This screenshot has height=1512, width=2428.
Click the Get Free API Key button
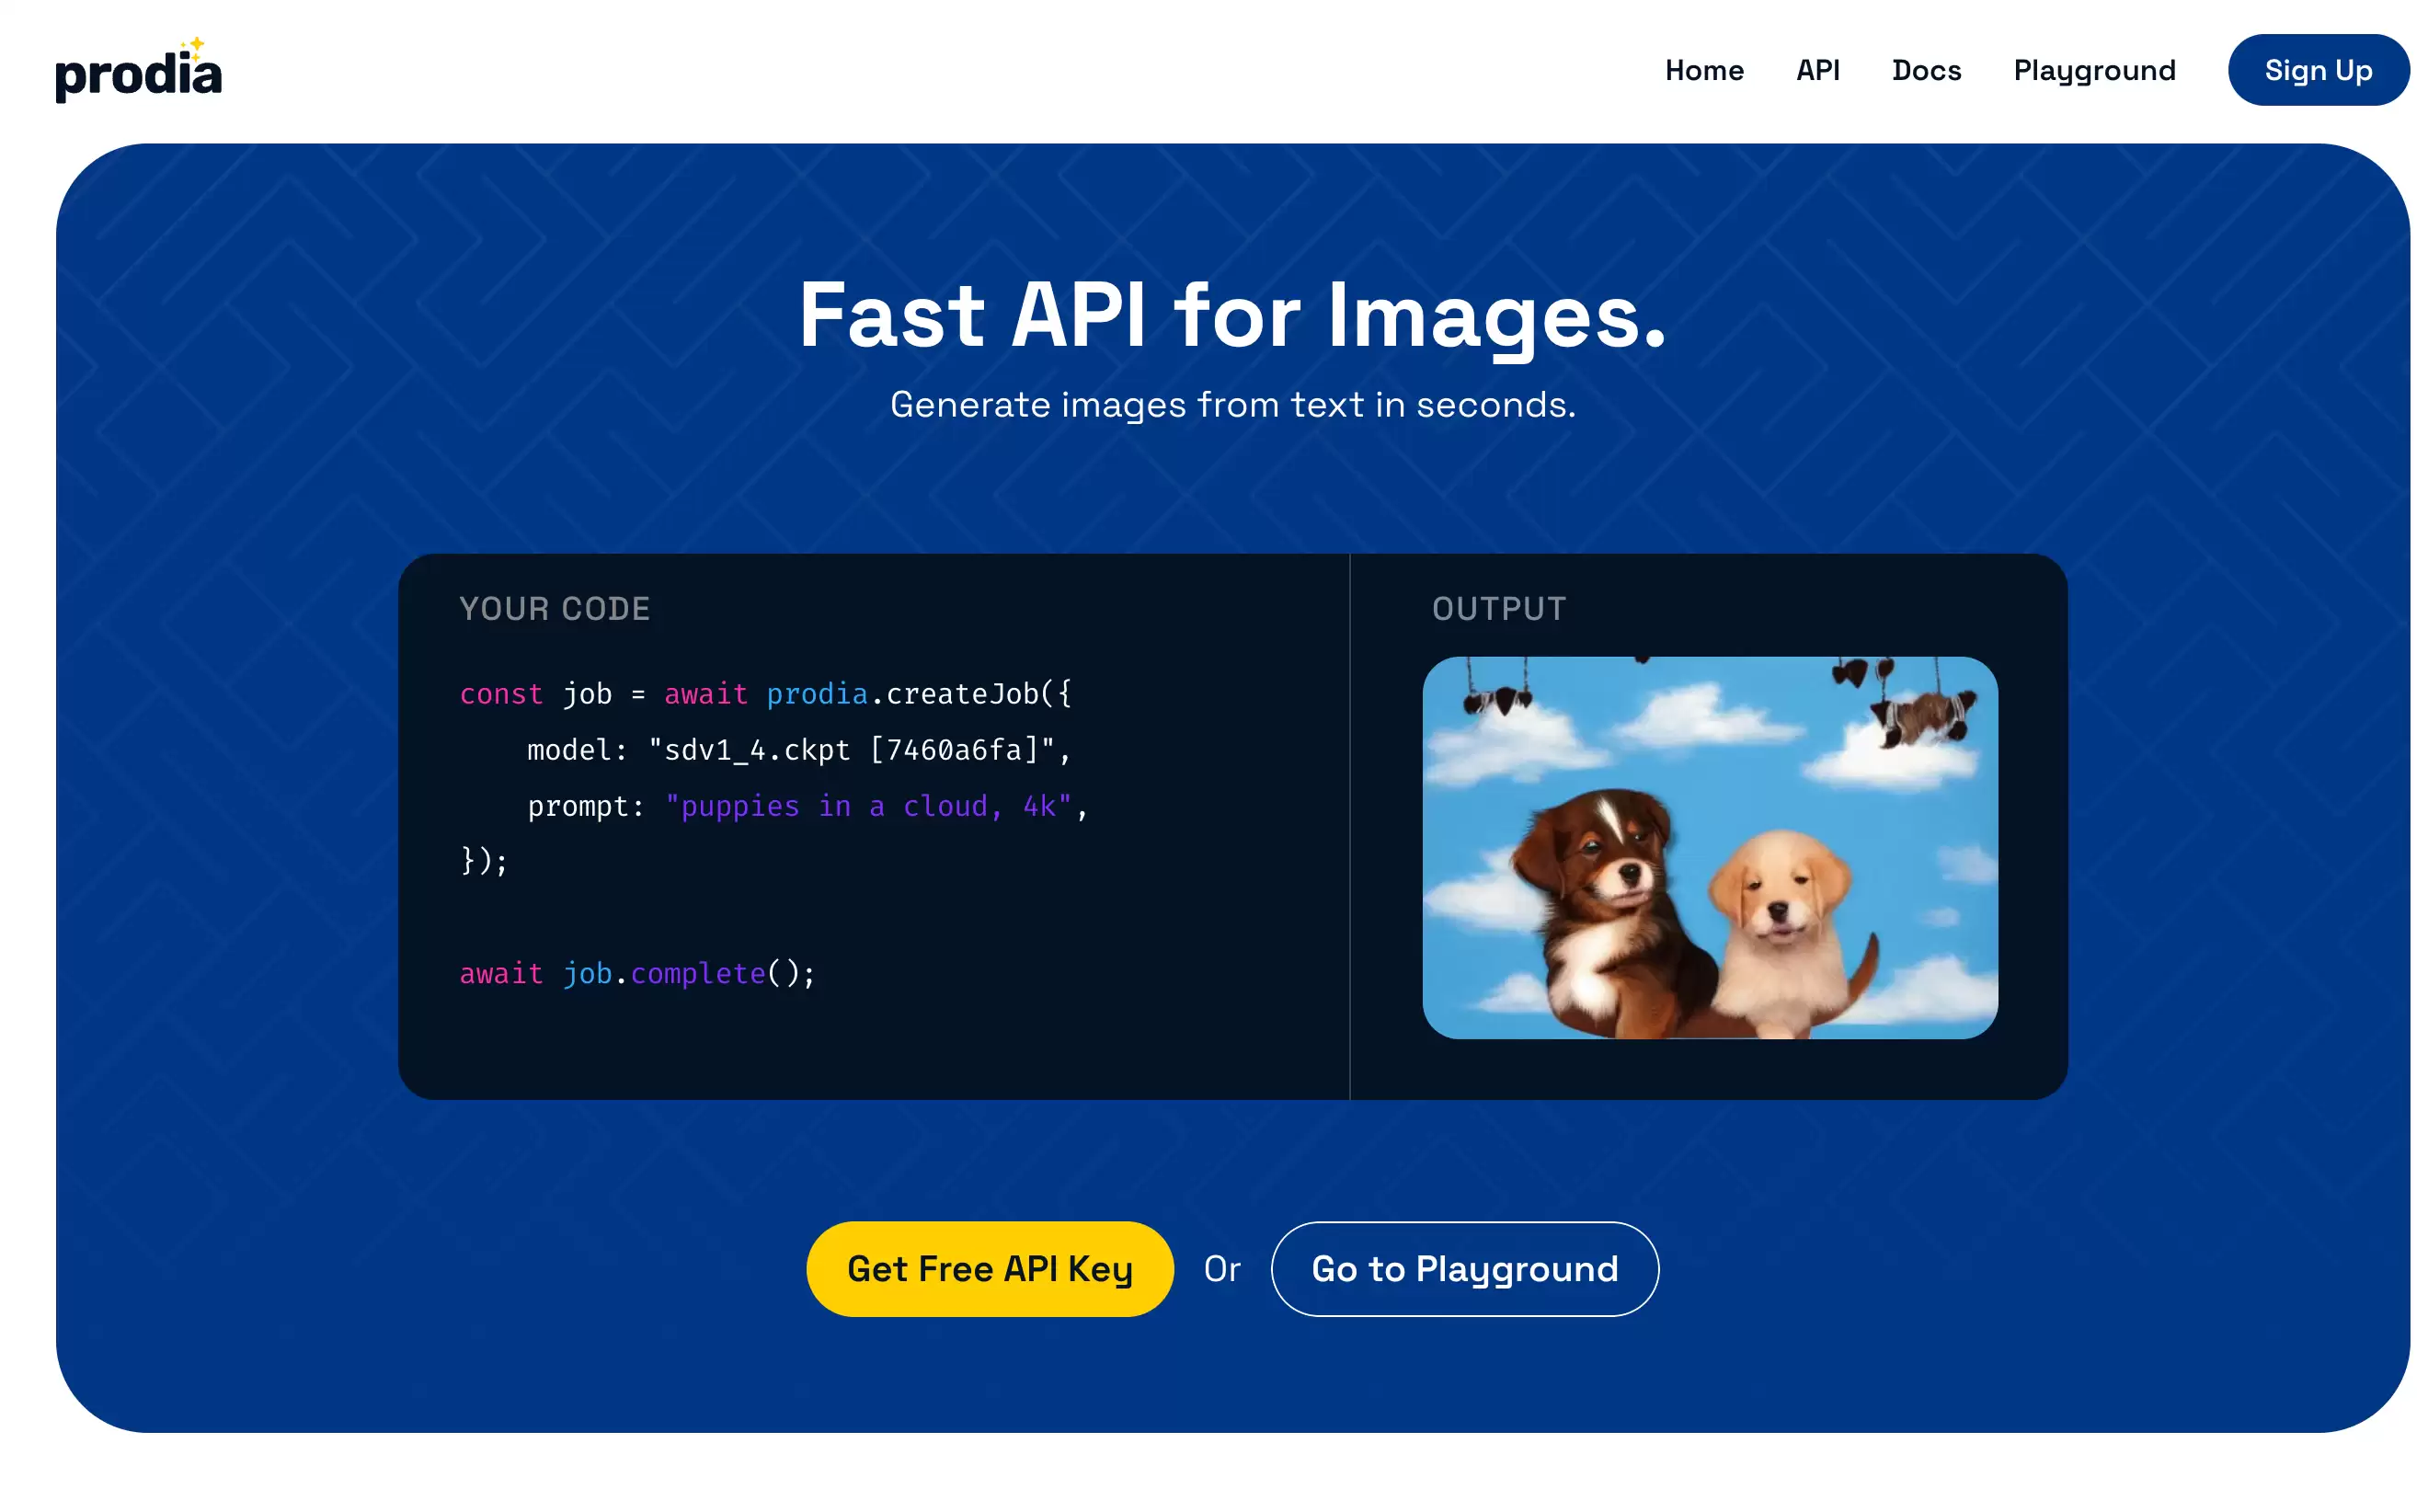click(989, 1268)
